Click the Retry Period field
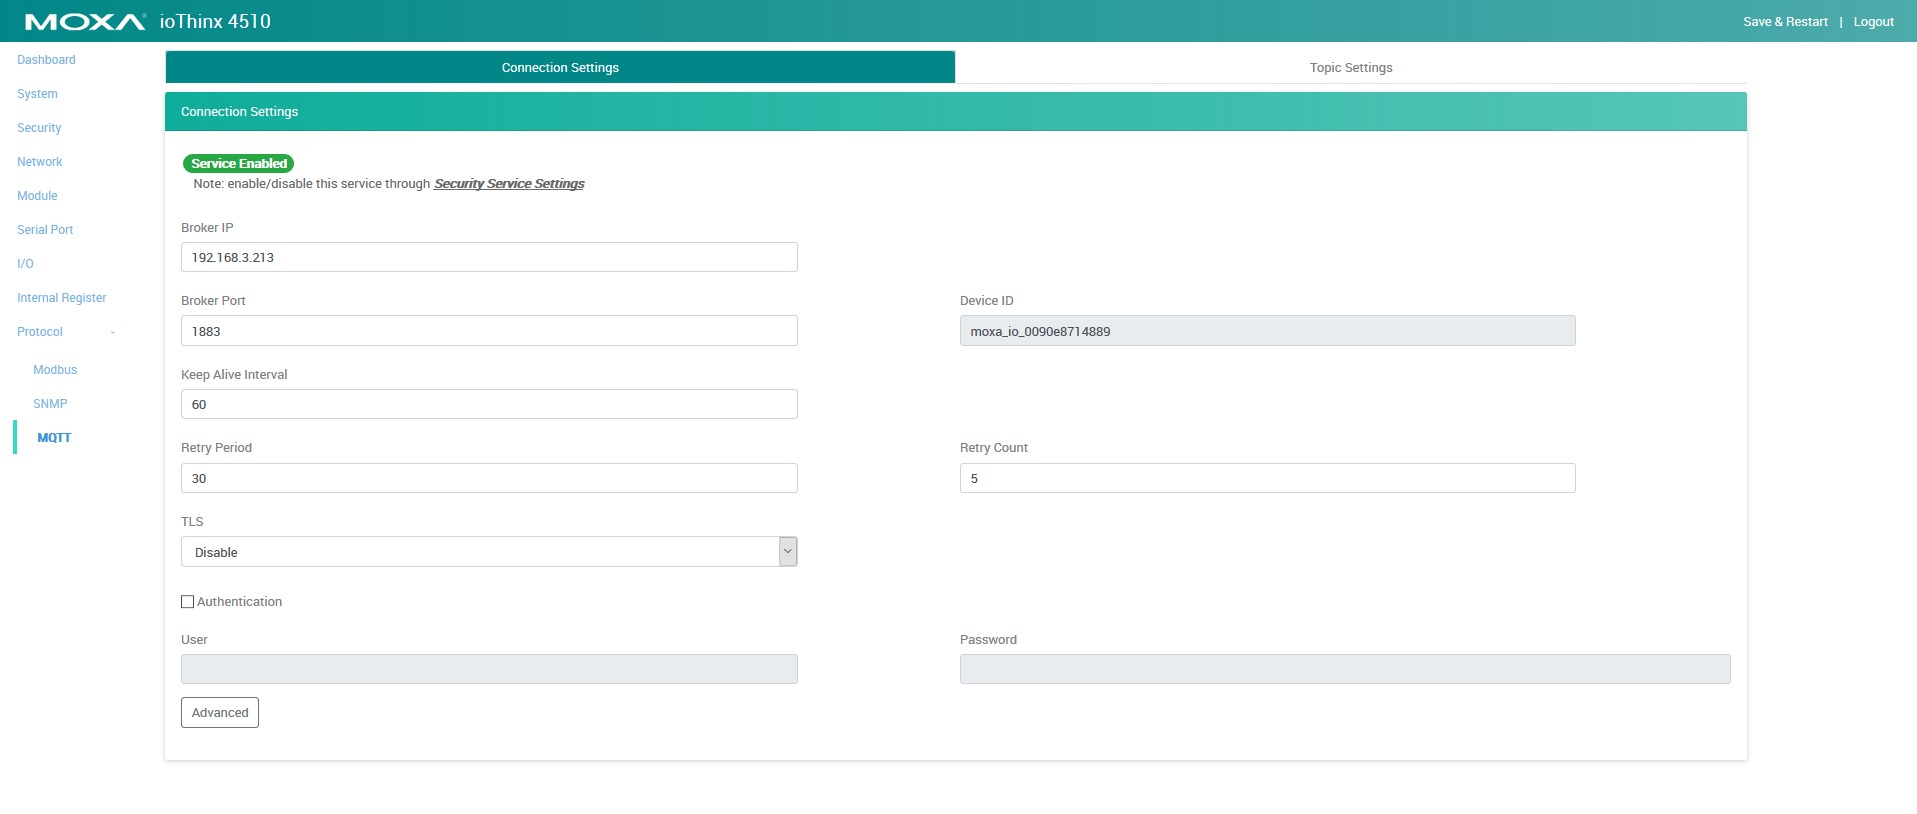The width and height of the screenshot is (1917, 814). [489, 478]
